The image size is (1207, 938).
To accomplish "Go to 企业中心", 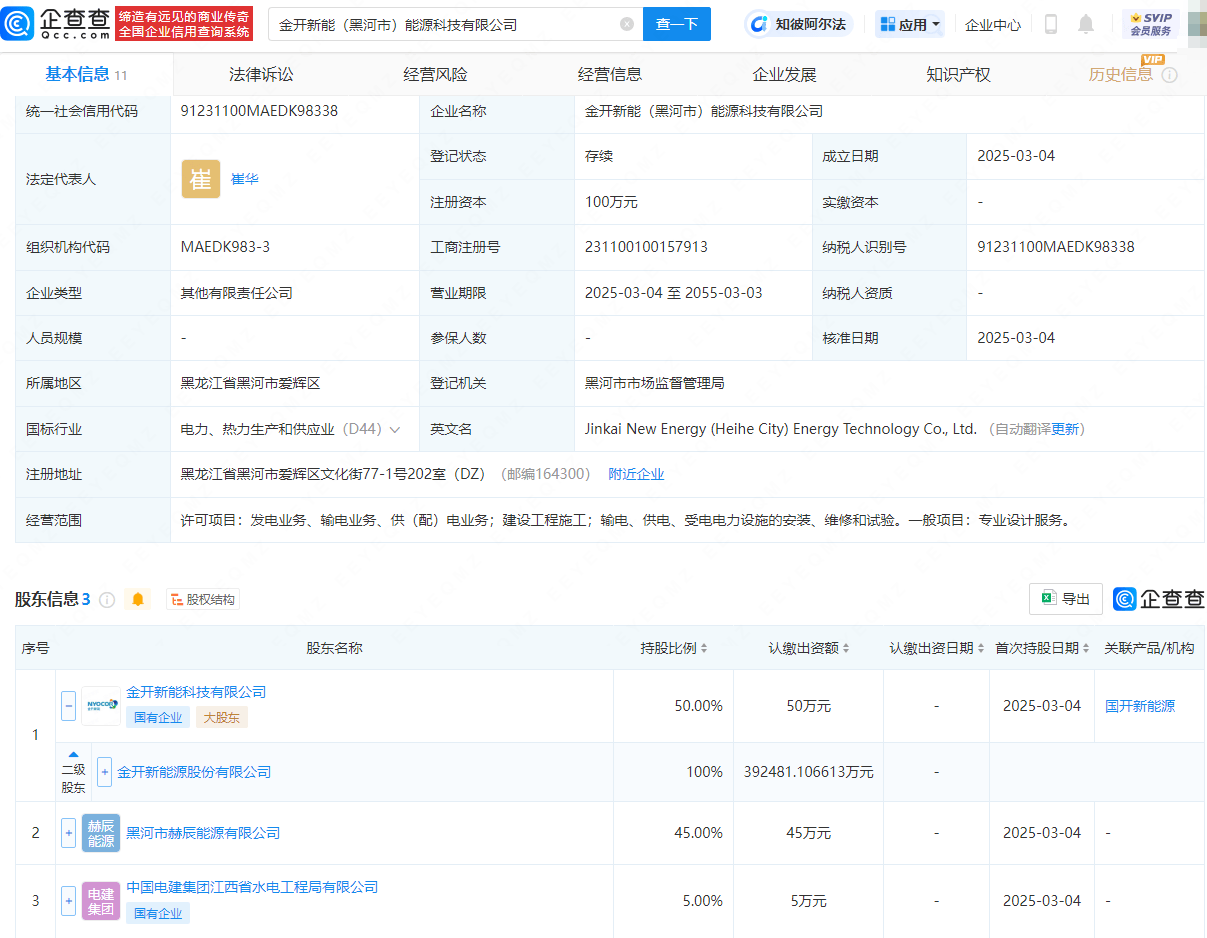I will pyautogui.click(x=993, y=25).
